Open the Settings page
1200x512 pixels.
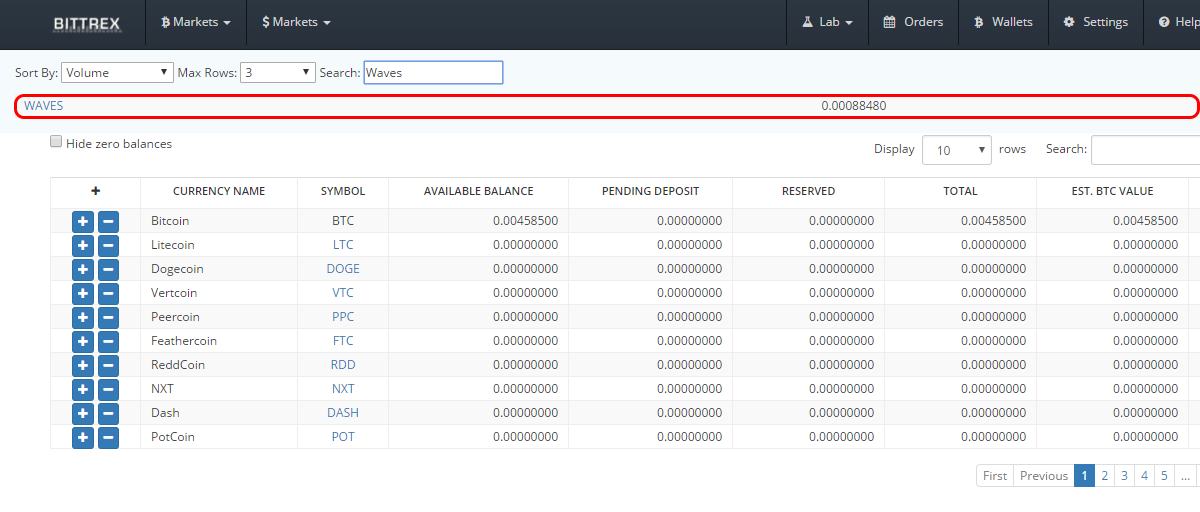1095,22
